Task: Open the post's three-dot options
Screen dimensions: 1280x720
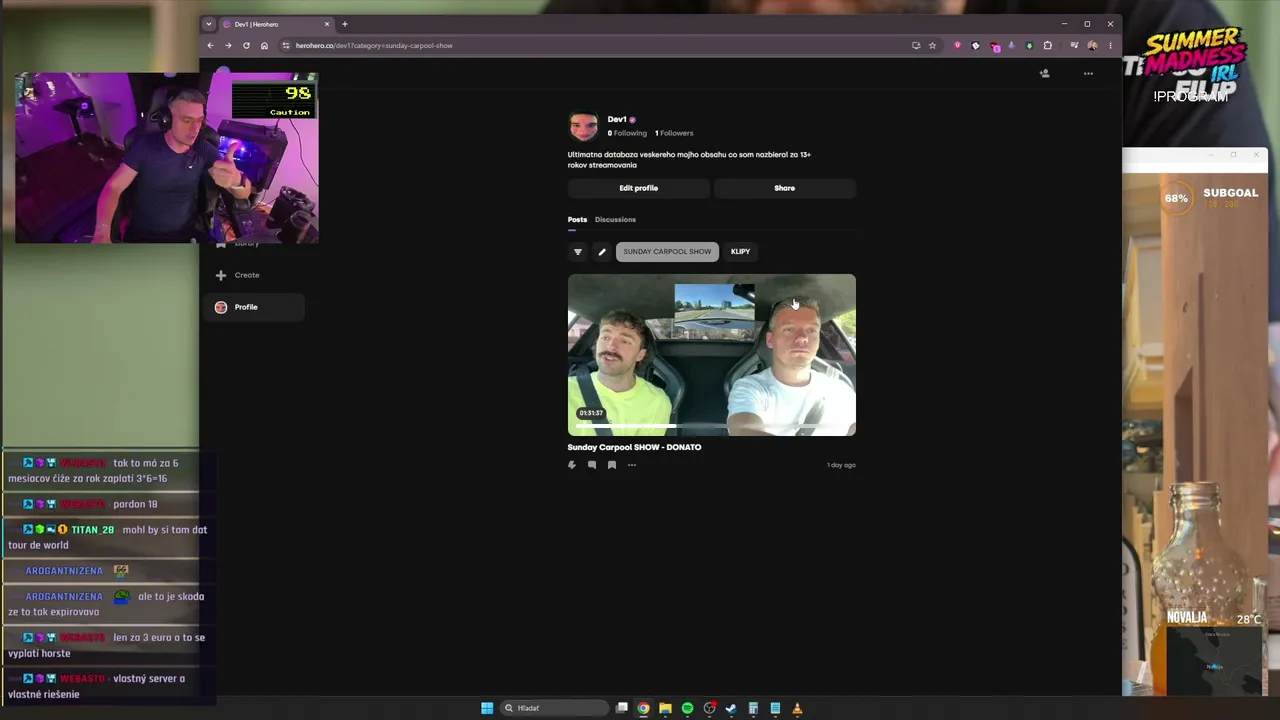Action: 632,465
